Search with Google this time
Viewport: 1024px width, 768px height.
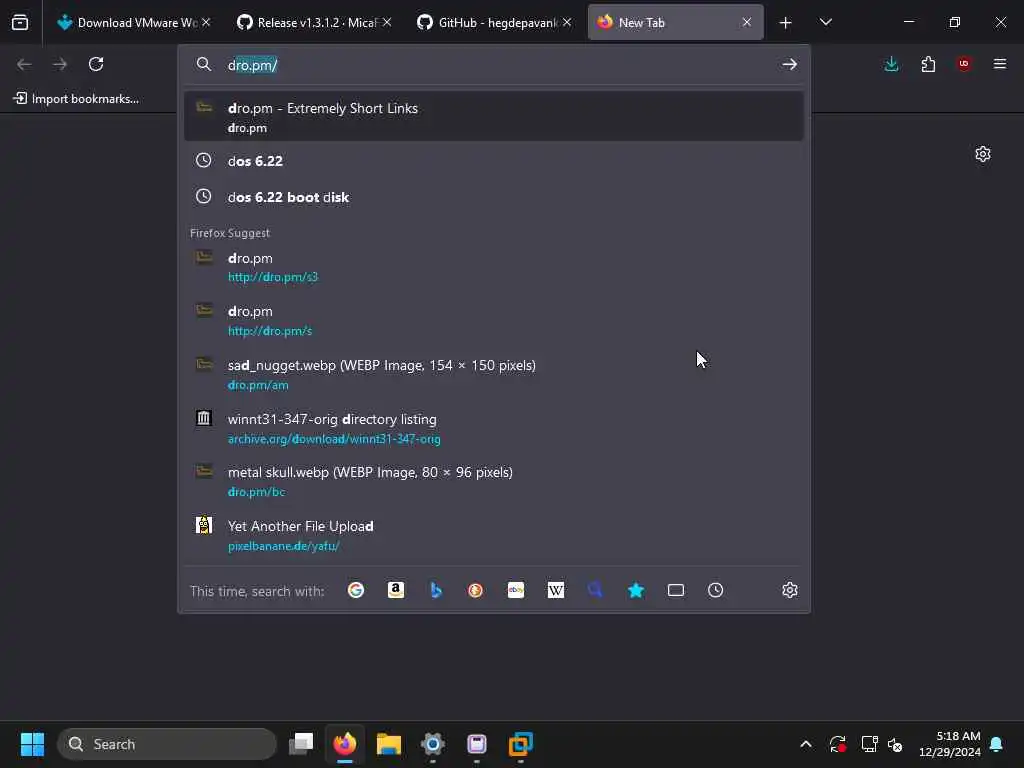356,590
